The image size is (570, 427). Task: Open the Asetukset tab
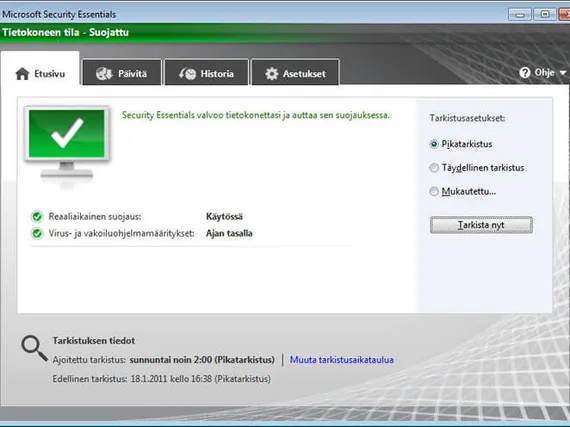point(295,72)
